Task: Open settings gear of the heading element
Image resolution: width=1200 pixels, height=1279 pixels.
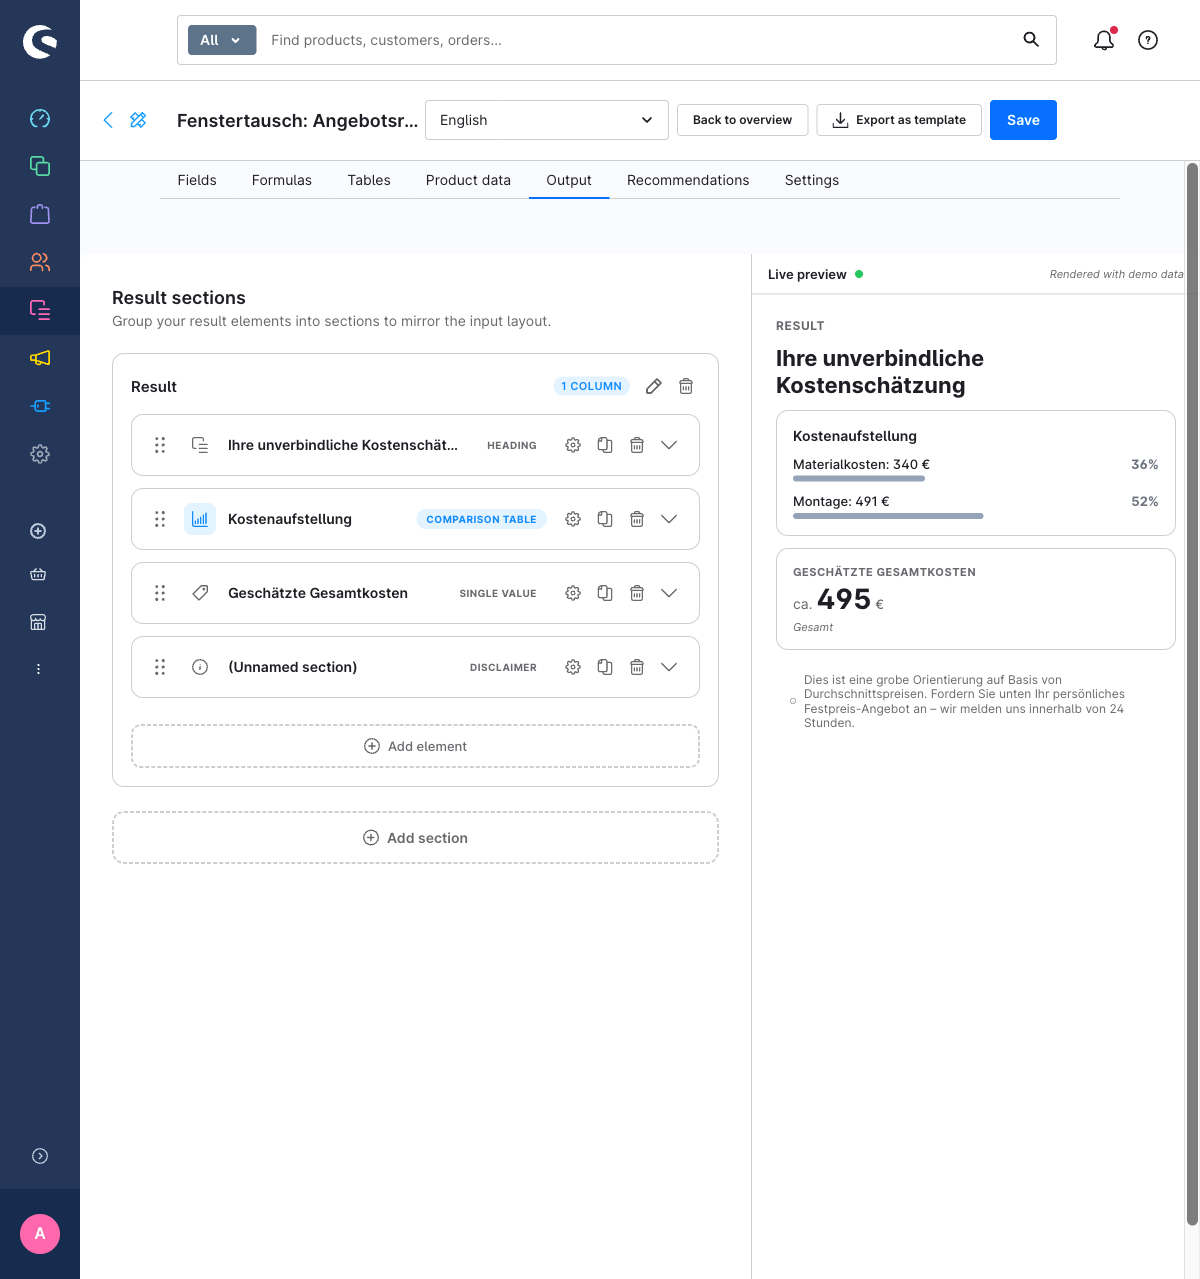Action: (x=573, y=445)
